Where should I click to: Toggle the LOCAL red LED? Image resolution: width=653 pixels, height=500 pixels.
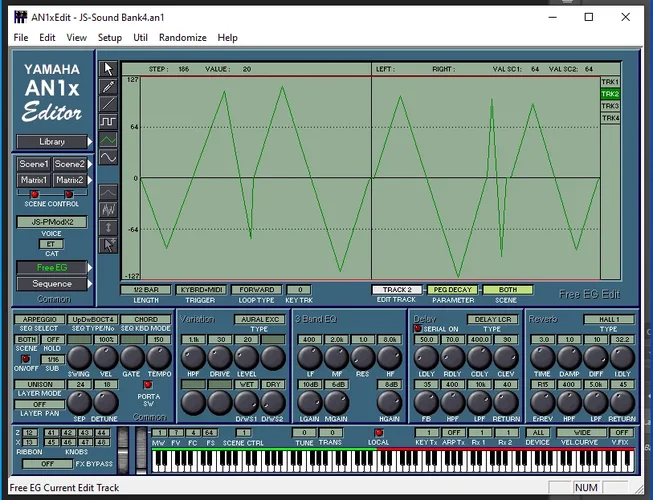[379, 433]
